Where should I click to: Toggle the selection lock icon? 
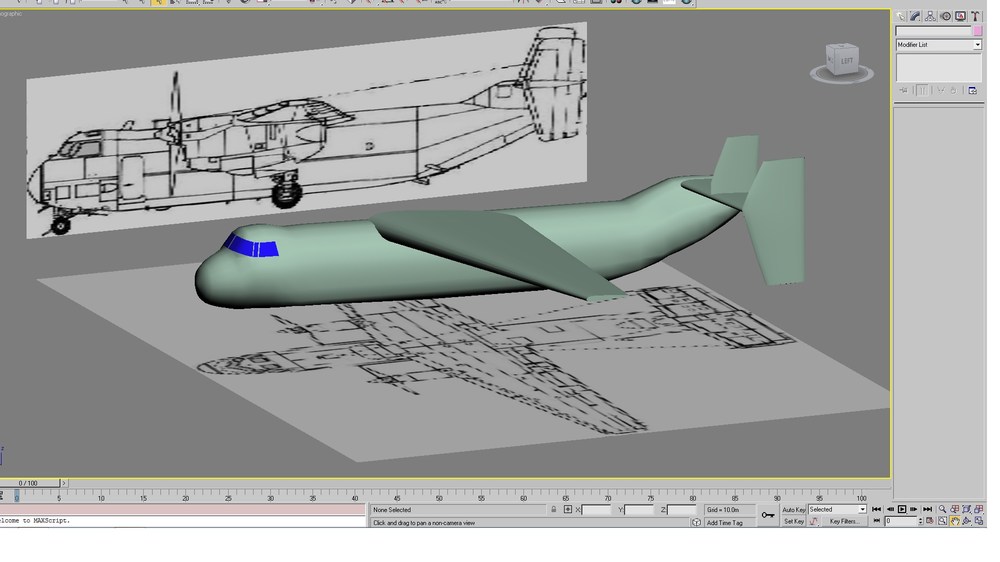[554, 510]
